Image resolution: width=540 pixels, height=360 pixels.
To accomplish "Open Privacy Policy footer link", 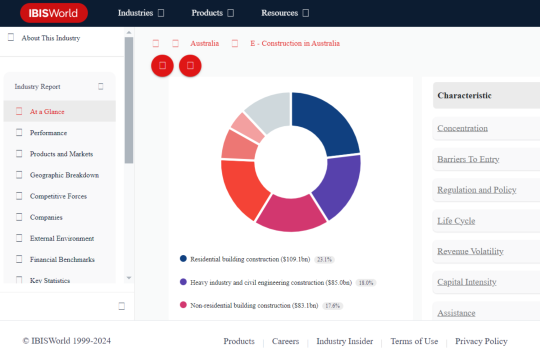I will click(x=481, y=341).
